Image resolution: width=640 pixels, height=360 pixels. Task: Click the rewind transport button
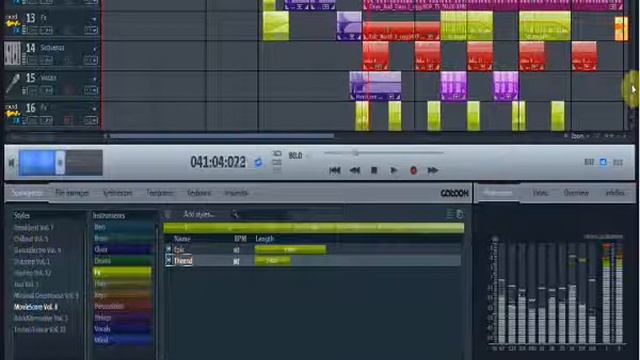(355, 170)
